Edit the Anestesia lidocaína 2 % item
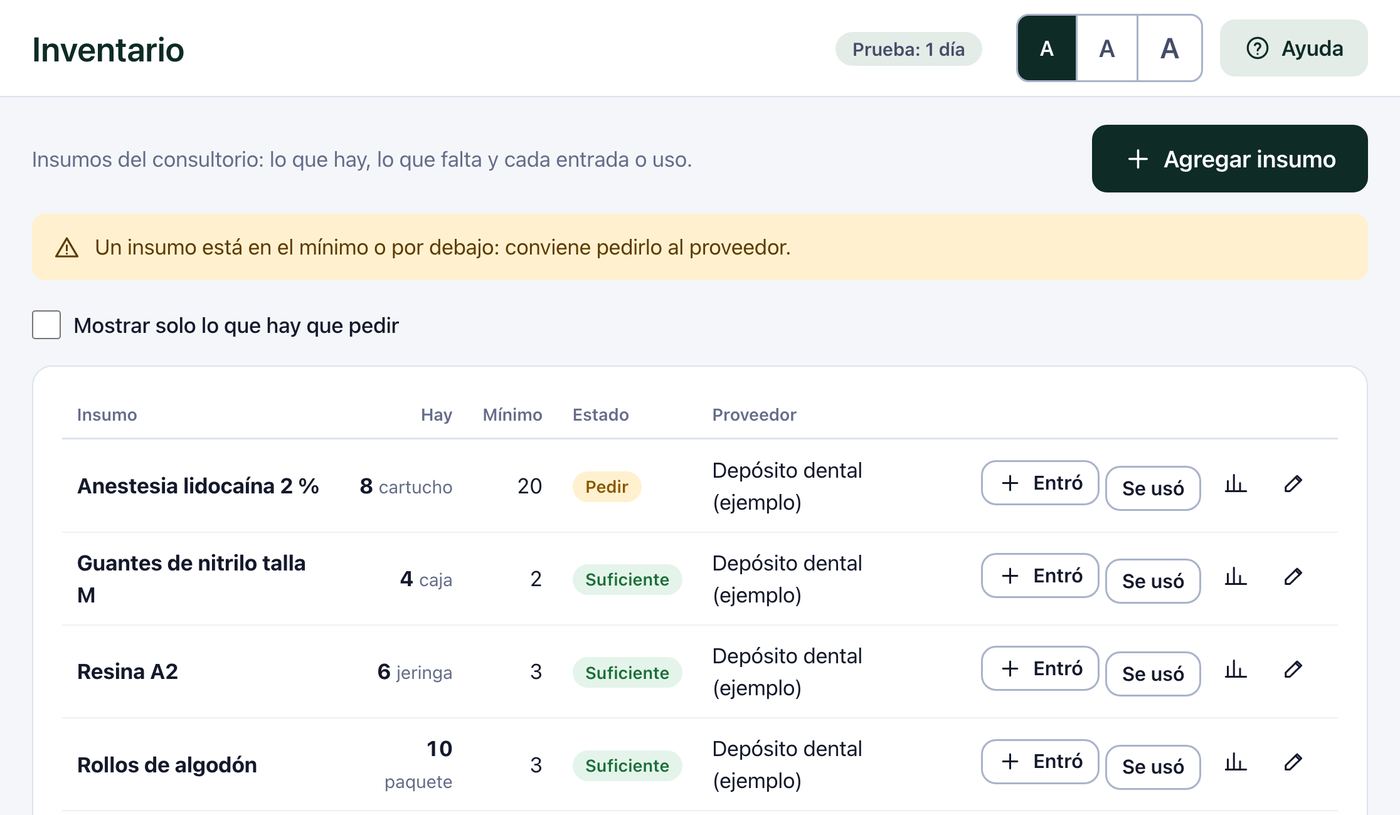1400x815 pixels. pyautogui.click(x=1293, y=484)
